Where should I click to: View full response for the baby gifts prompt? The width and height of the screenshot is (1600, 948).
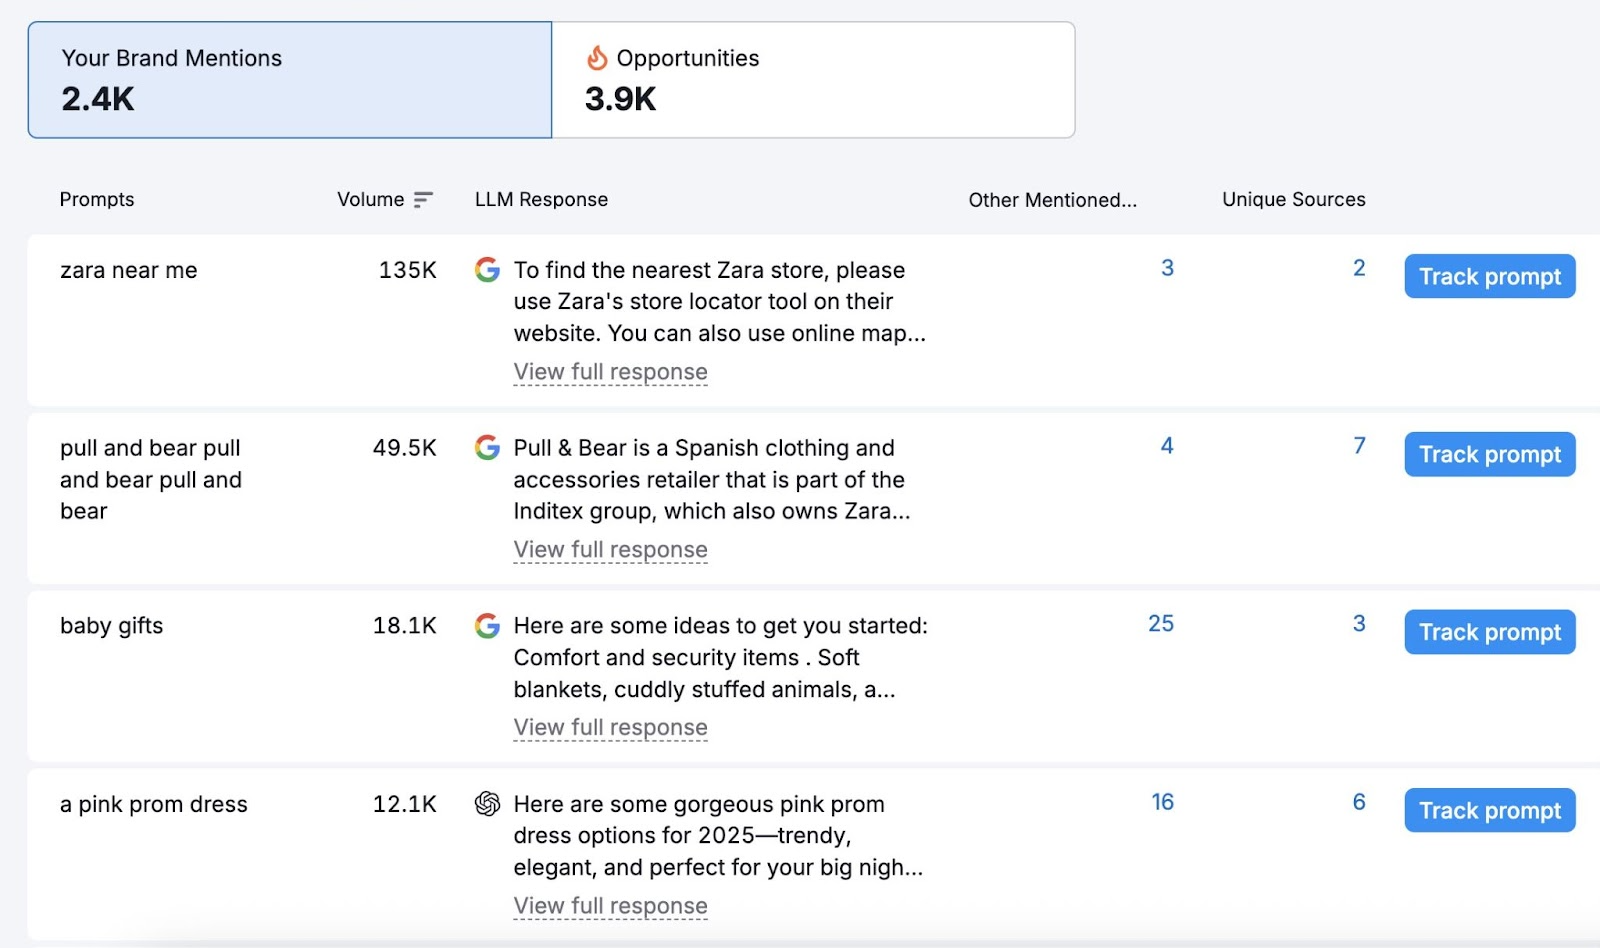610,727
